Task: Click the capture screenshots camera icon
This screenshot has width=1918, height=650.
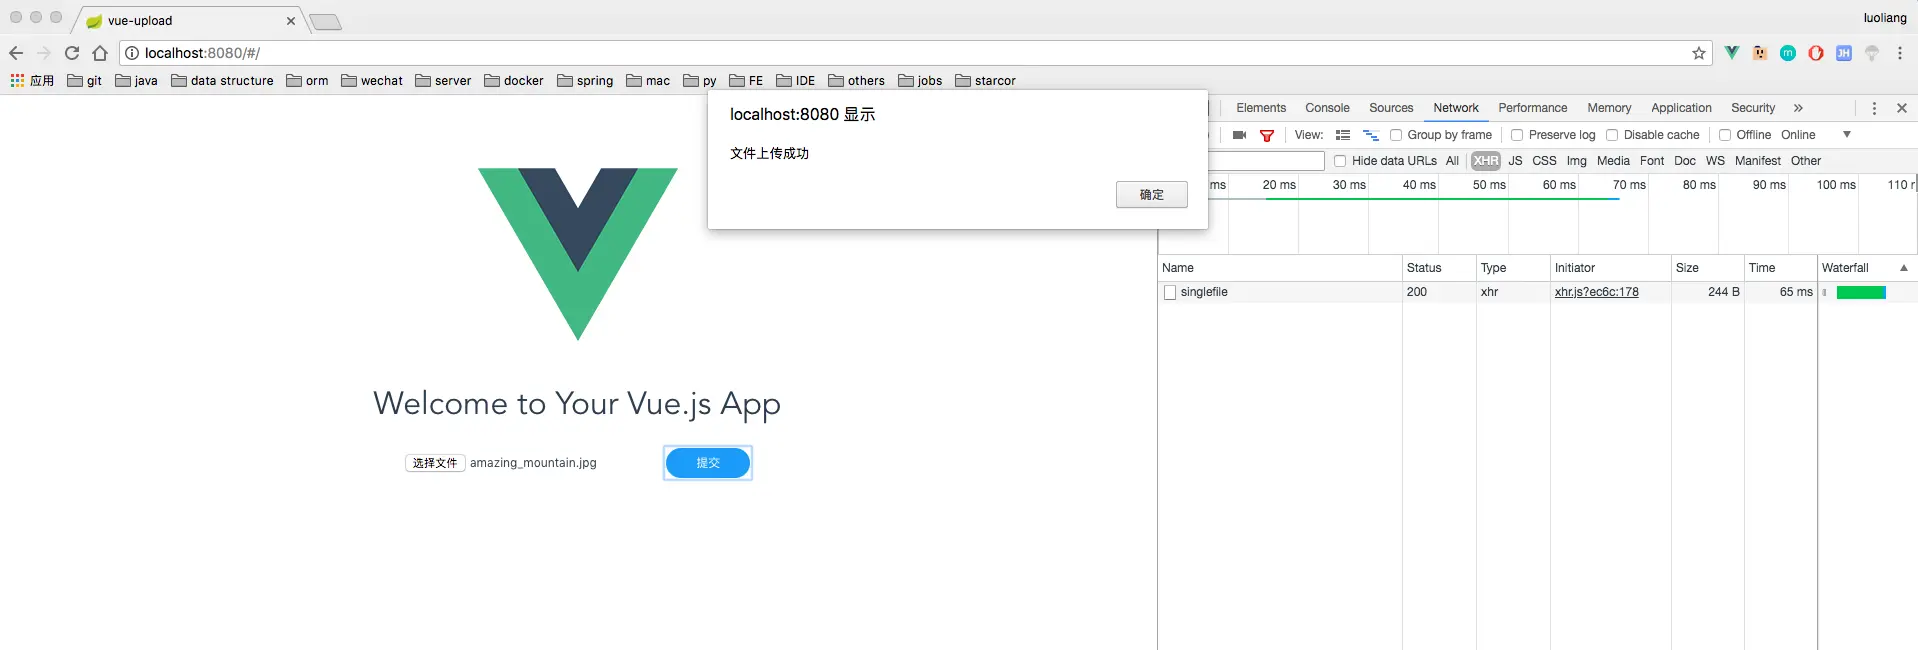Action: click(x=1240, y=135)
